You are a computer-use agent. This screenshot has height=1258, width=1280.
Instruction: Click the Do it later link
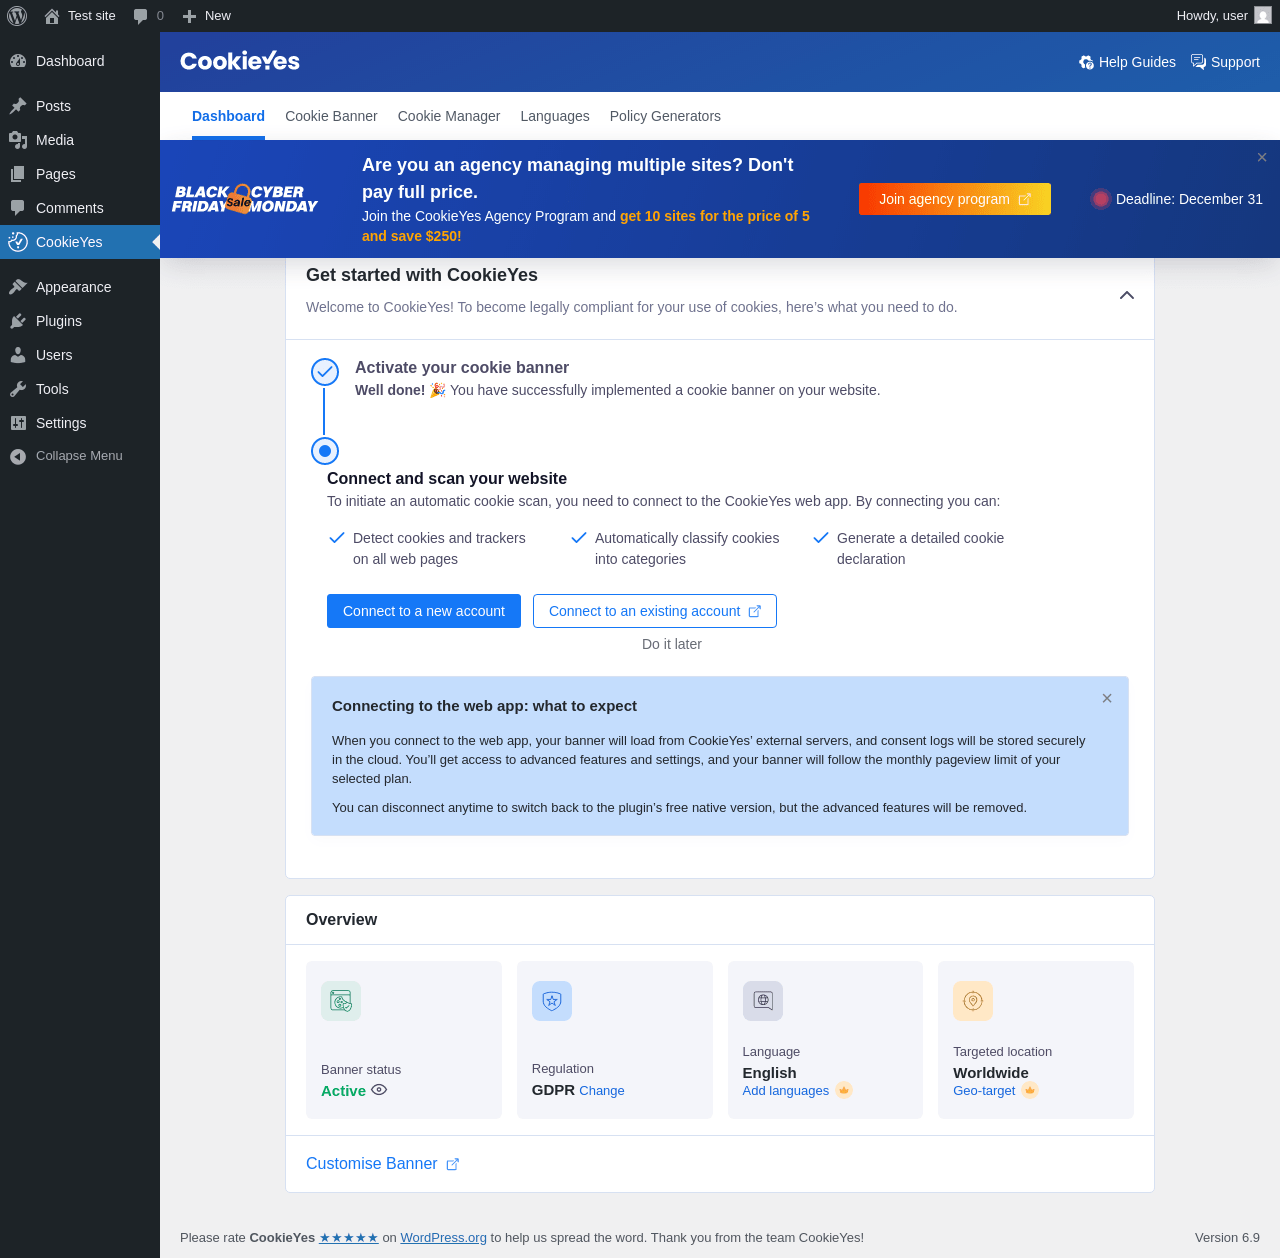tap(672, 644)
